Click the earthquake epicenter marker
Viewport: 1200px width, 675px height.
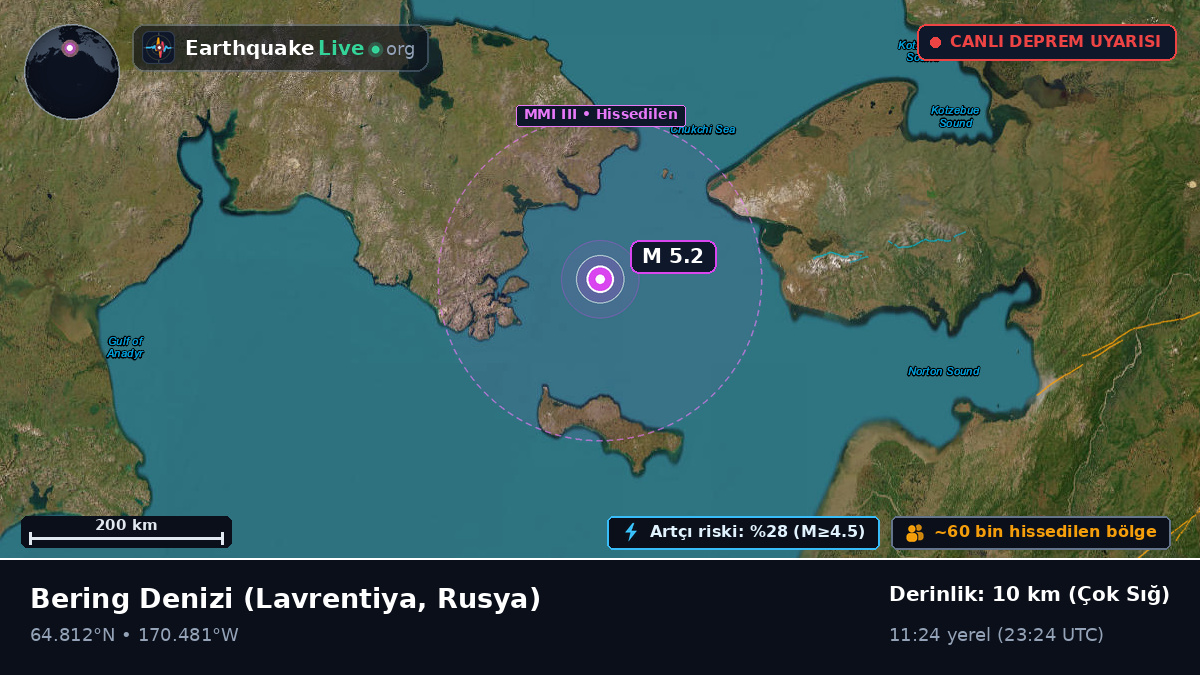(x=600, y=280)
